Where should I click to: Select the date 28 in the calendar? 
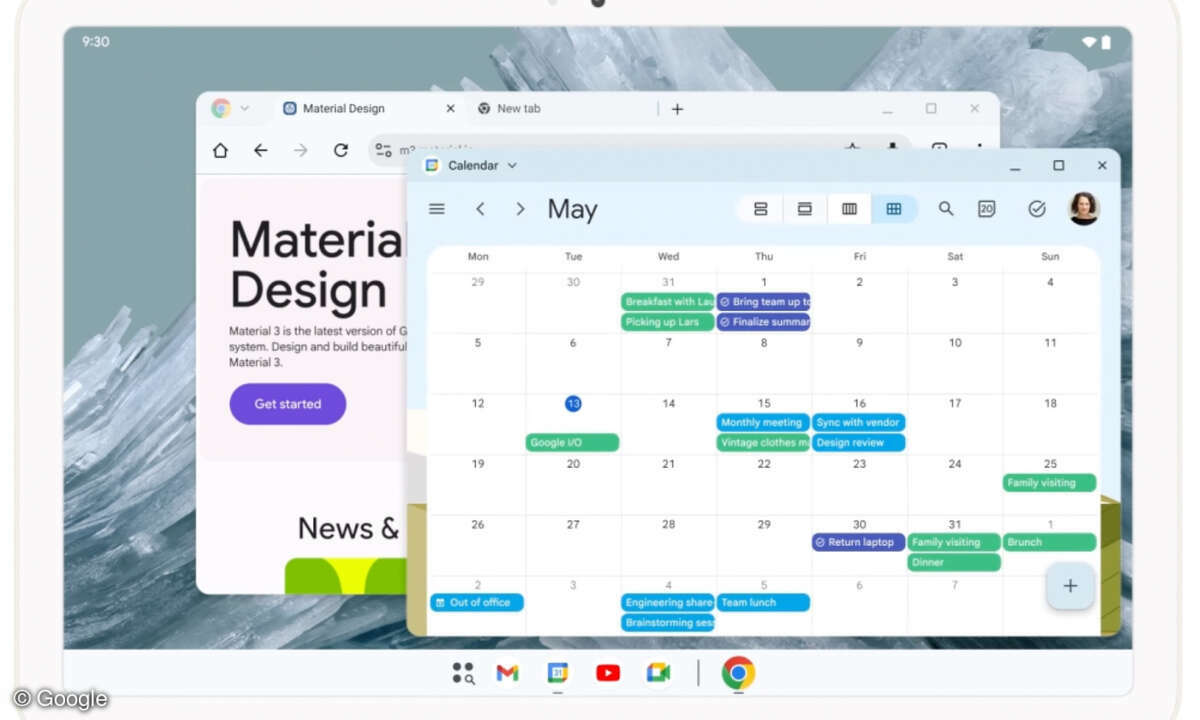[x=668, y=524]
